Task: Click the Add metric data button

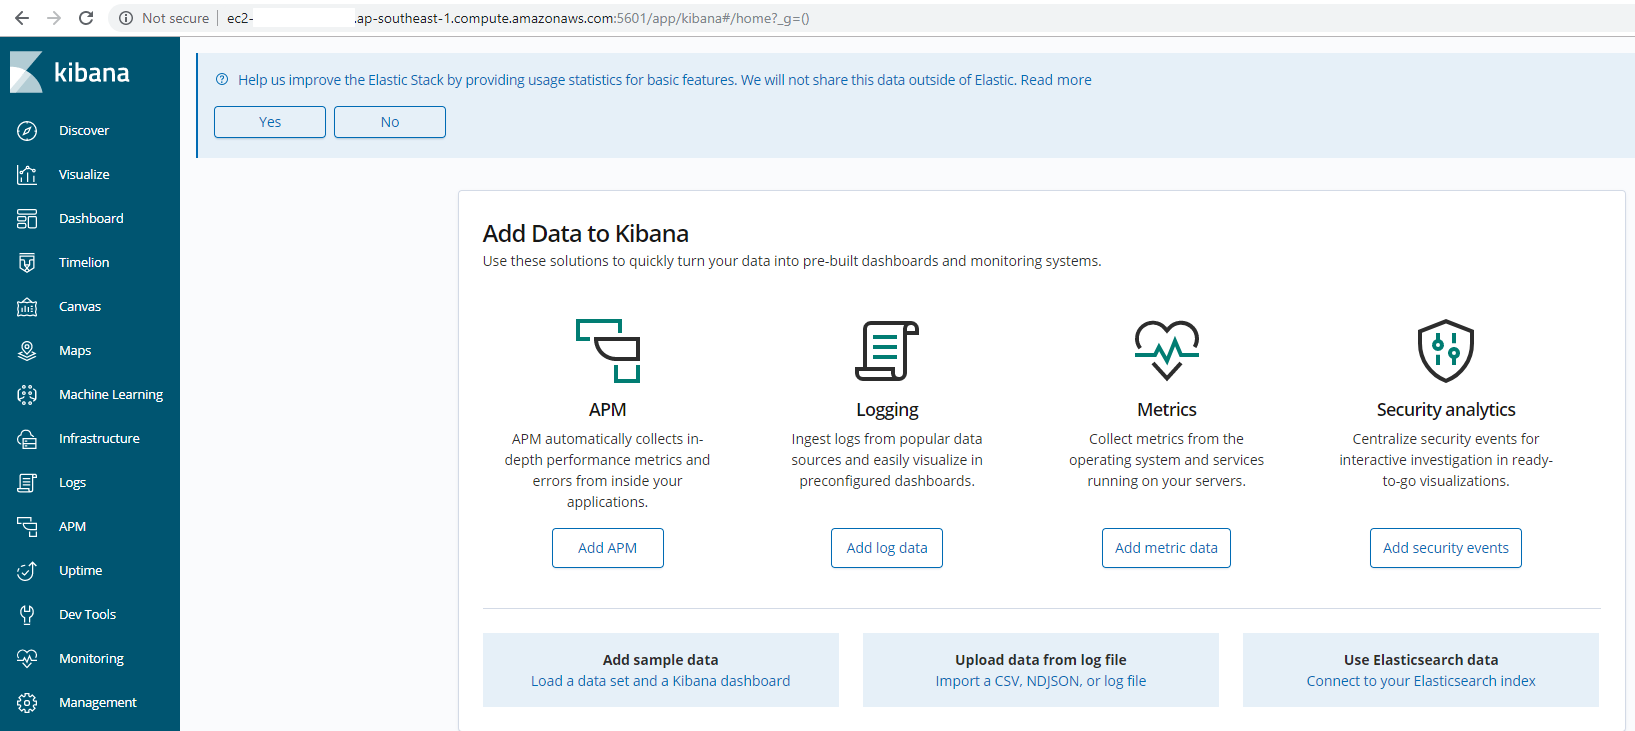Action: [x=1166, y=548]
